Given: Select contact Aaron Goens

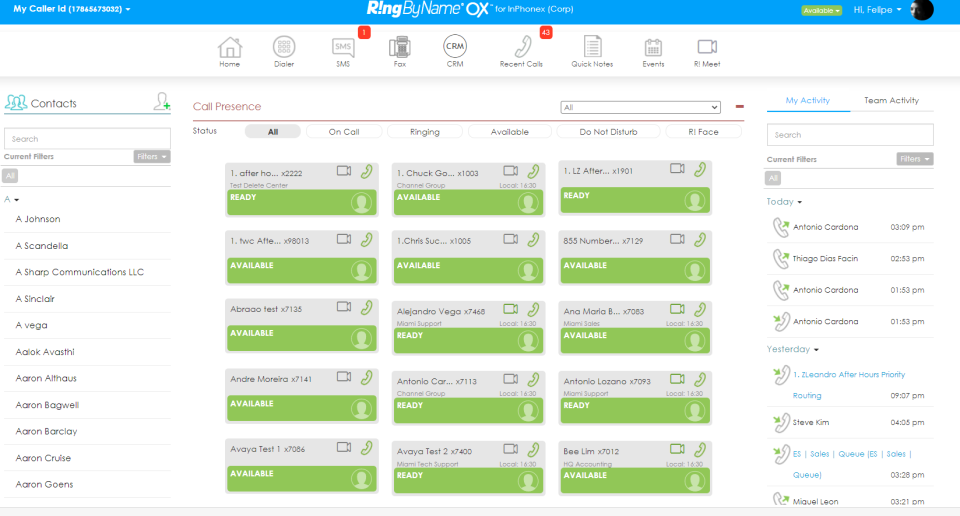Looking at the screenshot, I should coord(44,484).
